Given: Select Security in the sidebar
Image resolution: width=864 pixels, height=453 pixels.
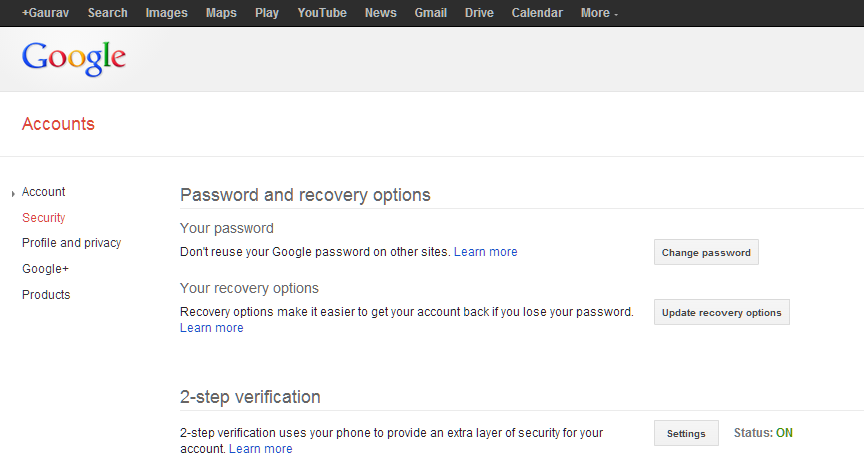Looking at the screenshot, I should (44, 218).
